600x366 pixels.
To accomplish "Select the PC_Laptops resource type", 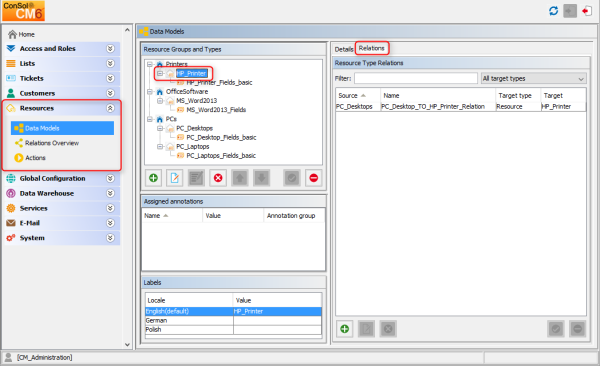I will coord(192,147).
